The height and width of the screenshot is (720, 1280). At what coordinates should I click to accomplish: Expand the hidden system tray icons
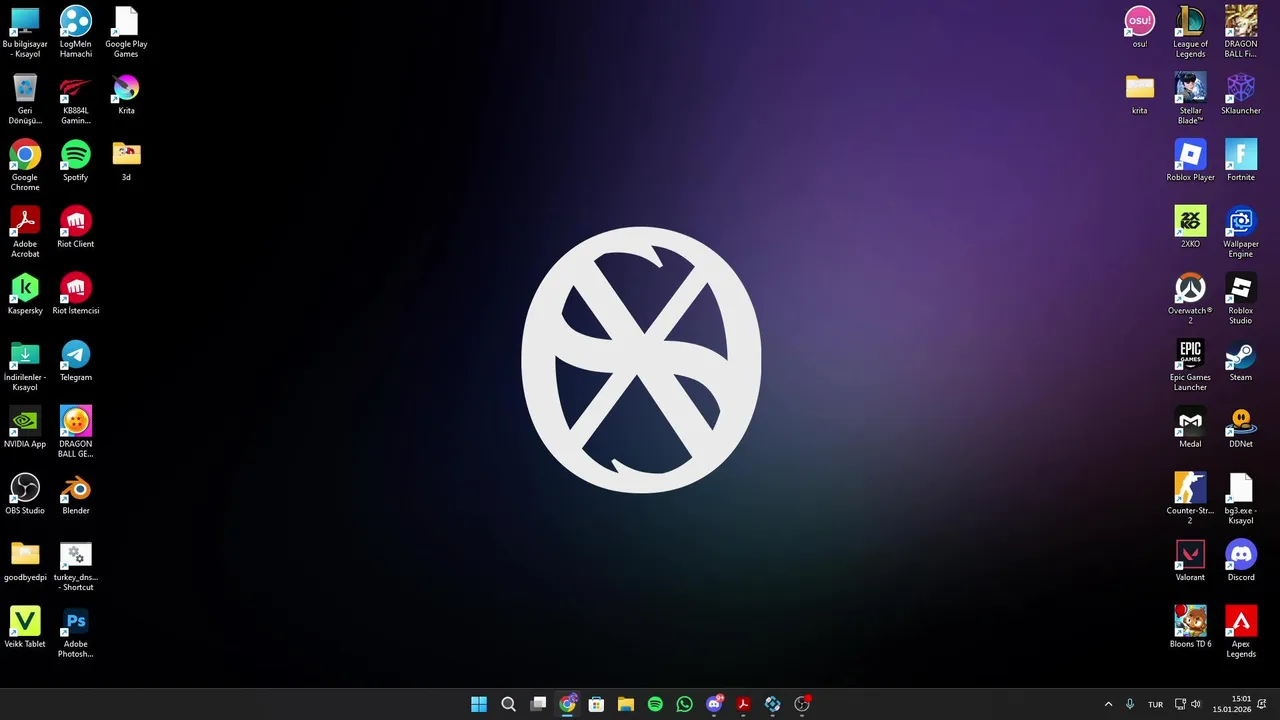pyautogui.click(x=1108, y=704)
